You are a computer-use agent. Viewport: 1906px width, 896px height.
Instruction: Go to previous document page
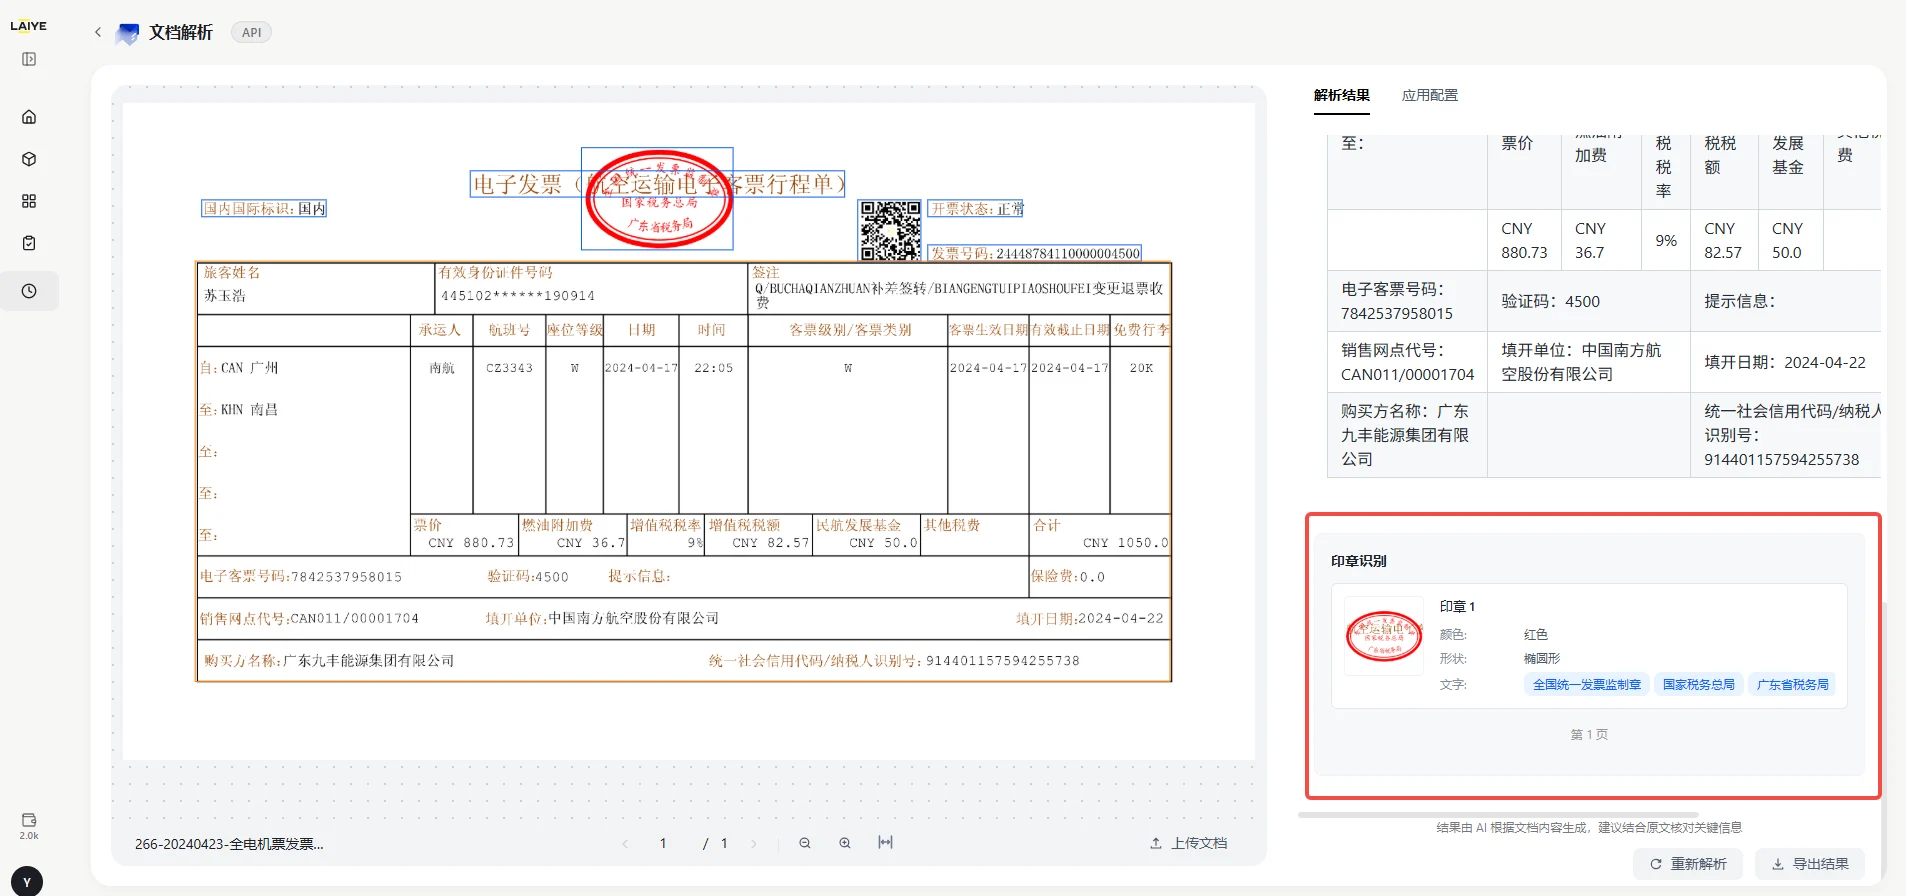pos(626,843)
